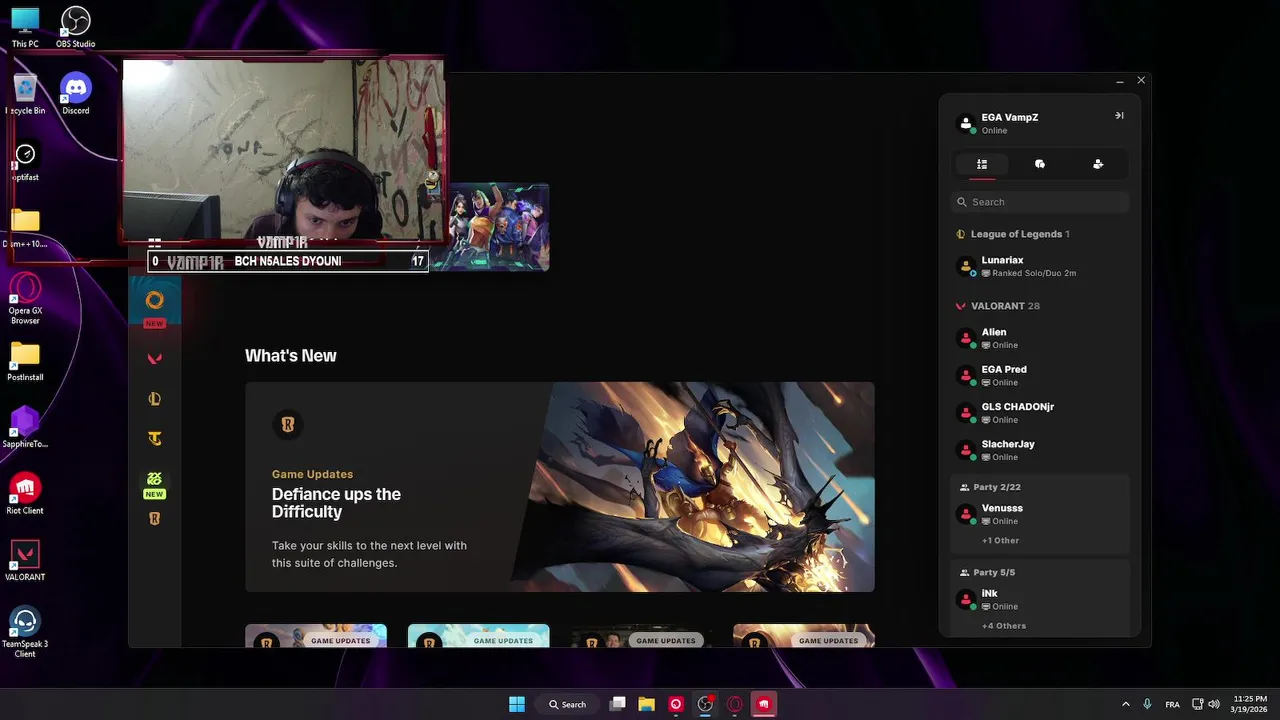Switch to the friends list tab
The width and height of the screenshot is (1280, 720).
point(982,164)
